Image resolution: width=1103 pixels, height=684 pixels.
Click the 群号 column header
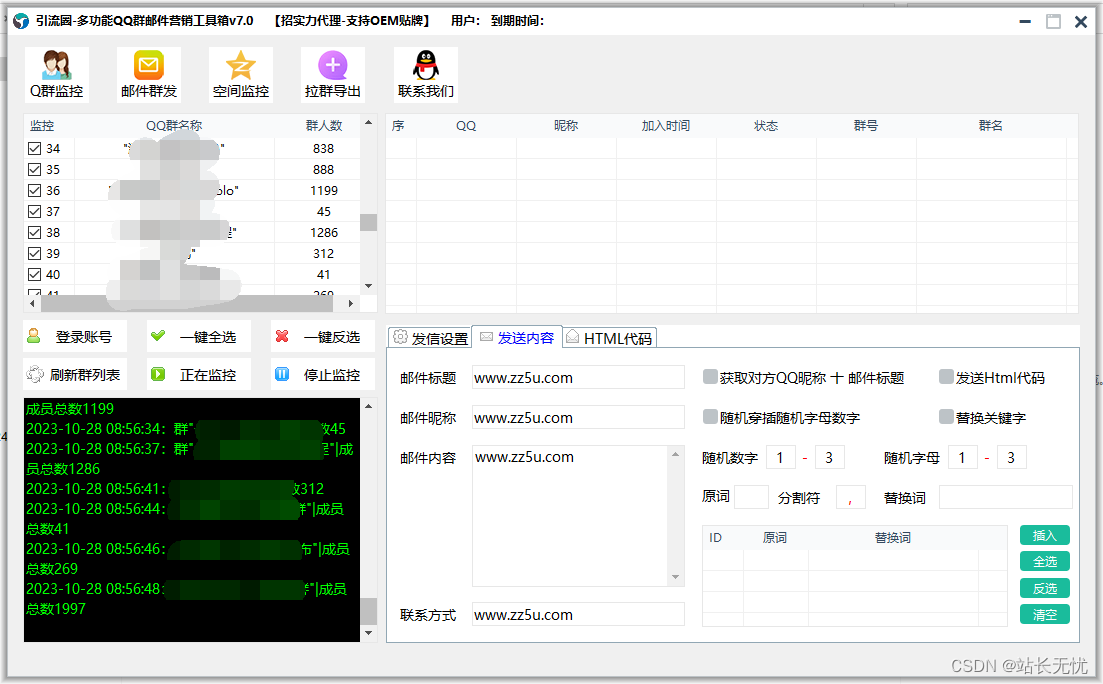pyautogui.click(x=866, y=126)
